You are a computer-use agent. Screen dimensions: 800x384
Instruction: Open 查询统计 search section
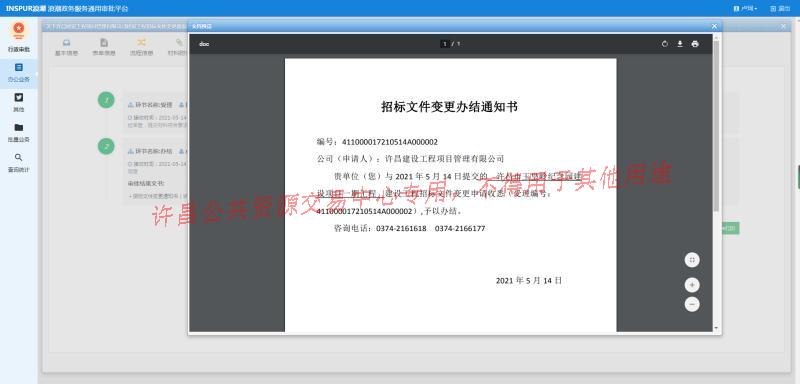pos(19,163)
